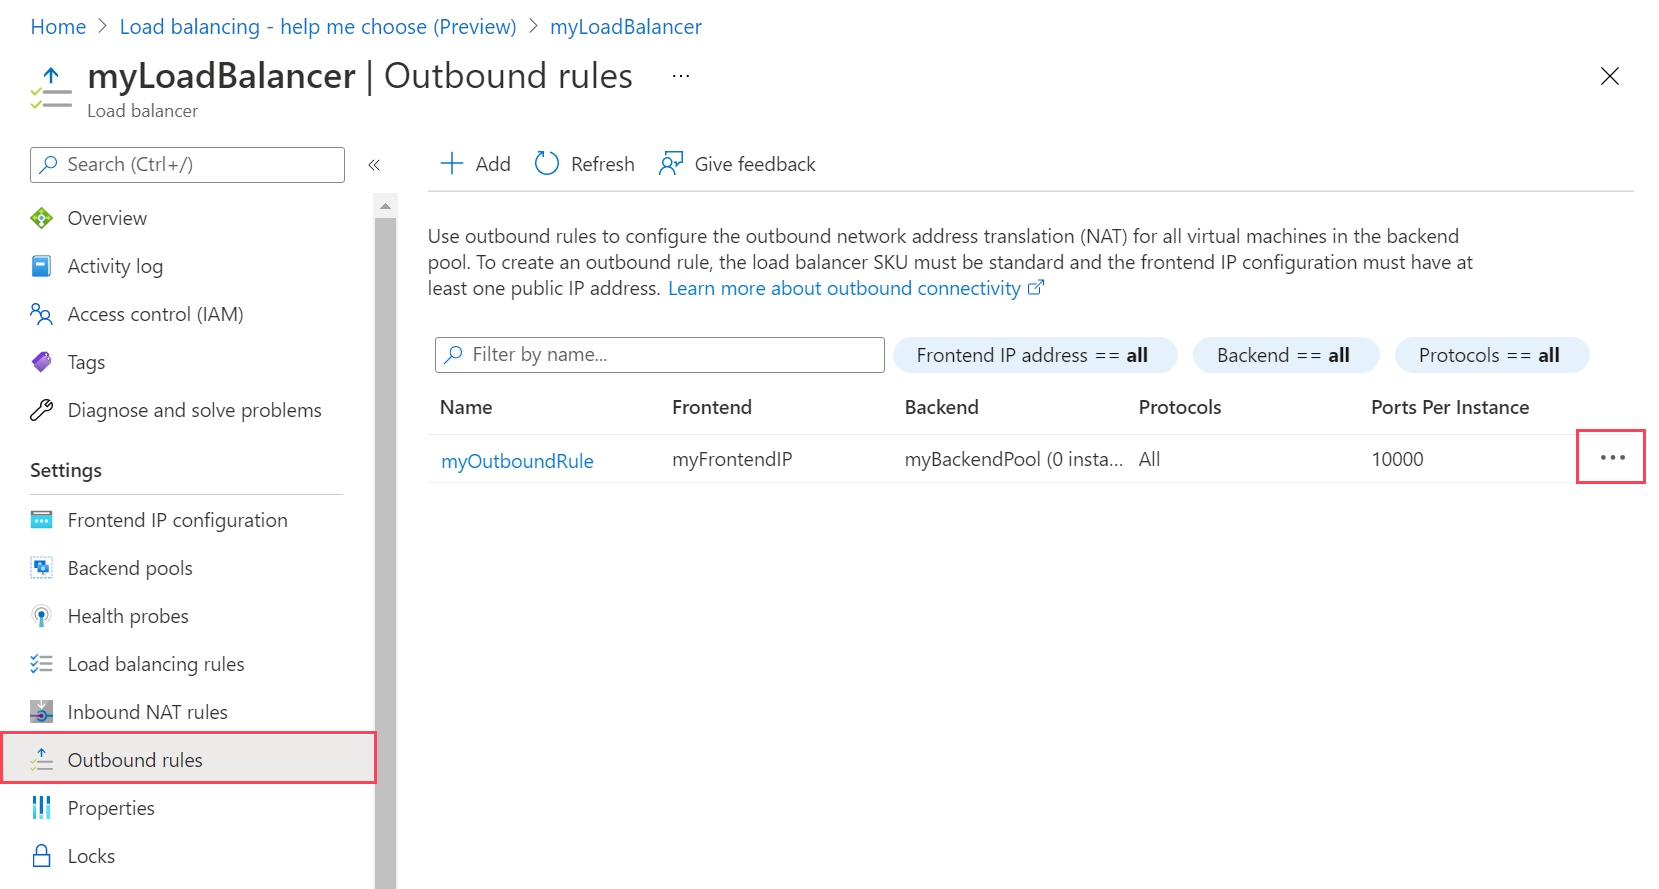Click the Health probes icon
Viewport: 1659px width, 889px height.
[x=41, y=616]
